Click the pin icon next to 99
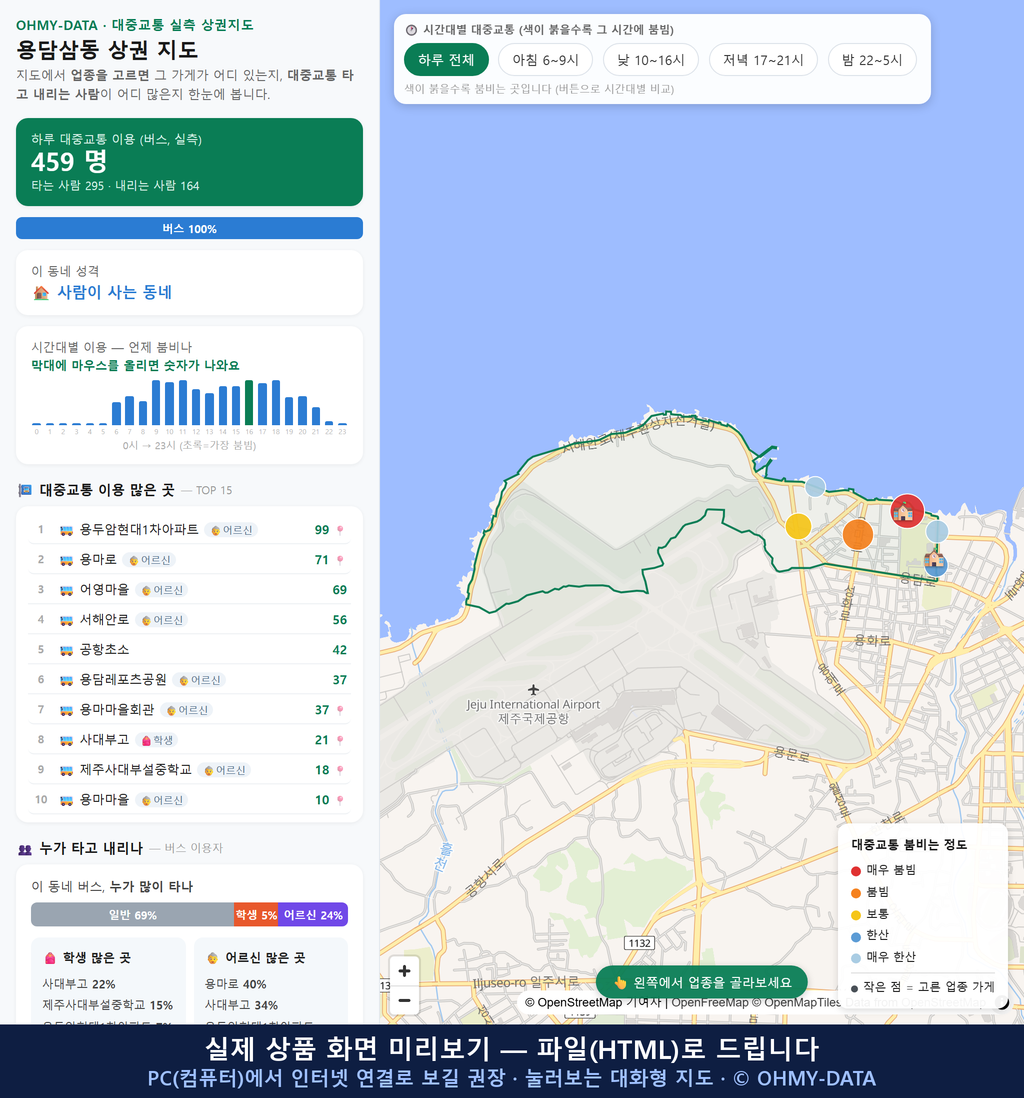 (x=340, y=530)
